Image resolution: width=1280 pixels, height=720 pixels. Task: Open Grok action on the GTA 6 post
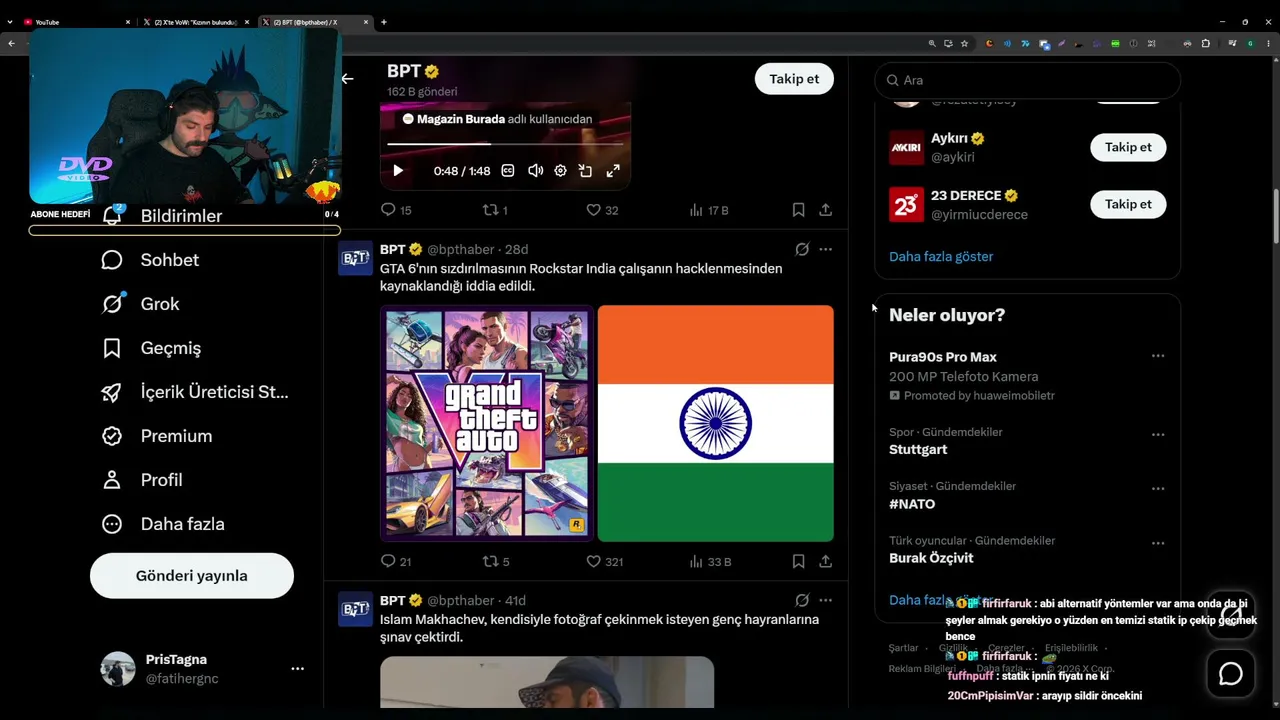click(802, 249)
